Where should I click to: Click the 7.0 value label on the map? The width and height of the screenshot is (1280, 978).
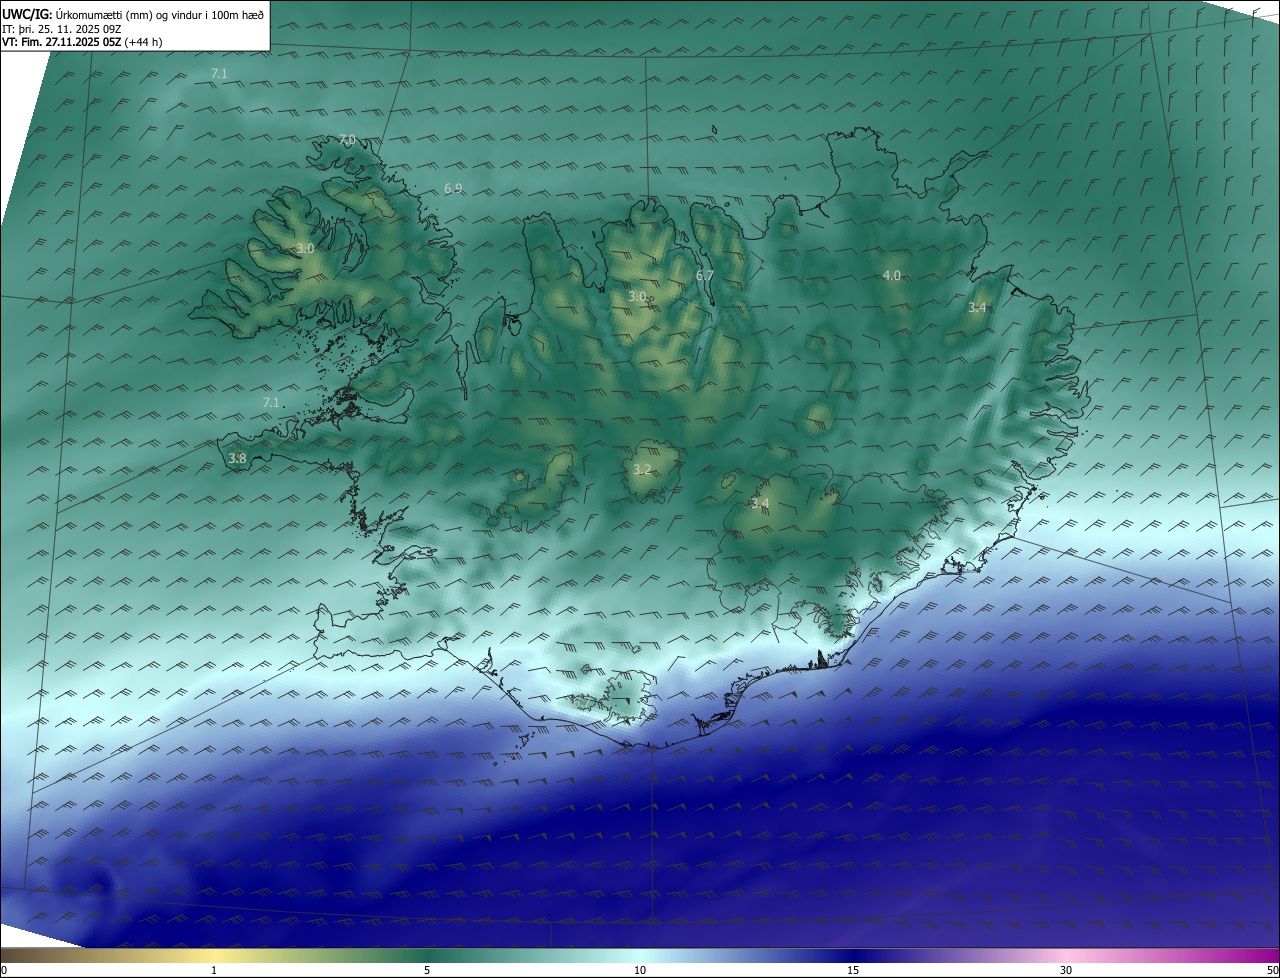pos(347,140)
